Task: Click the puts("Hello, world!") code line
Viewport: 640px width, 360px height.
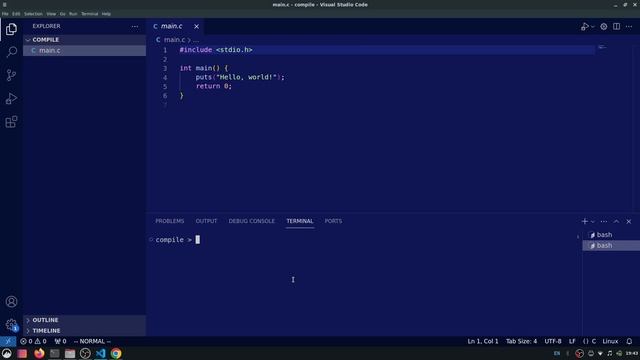Action: pyautogui.click(x=240, y=77)
